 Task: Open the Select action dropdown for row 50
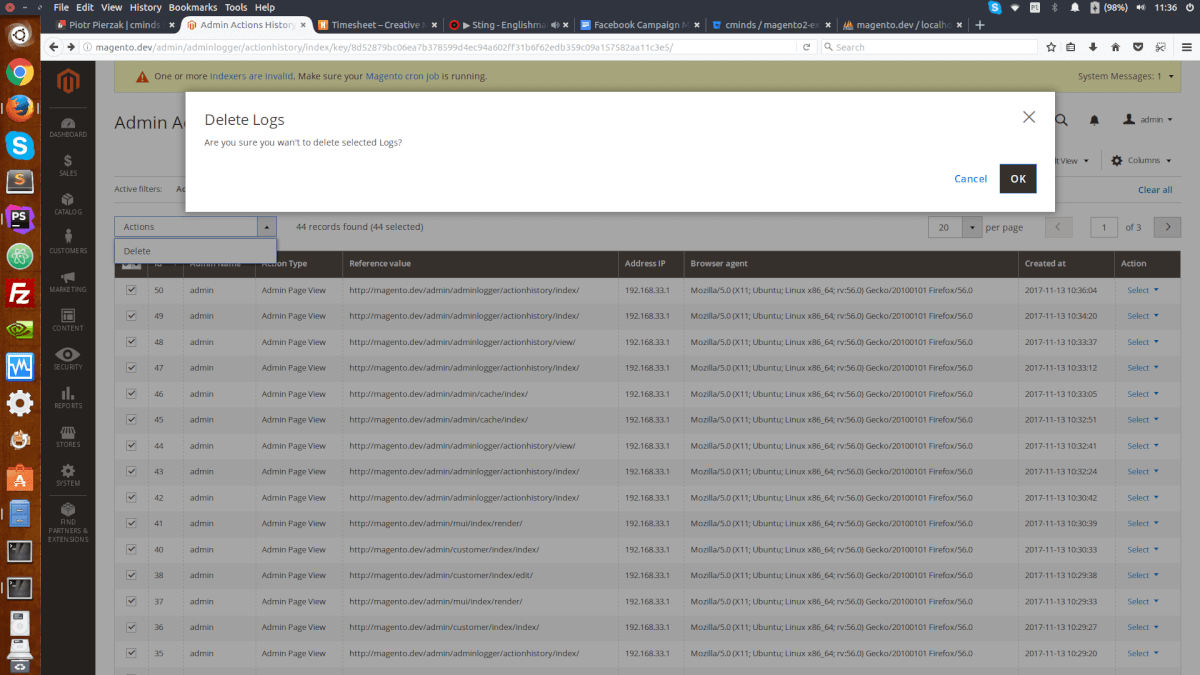tap(1143, 290)
